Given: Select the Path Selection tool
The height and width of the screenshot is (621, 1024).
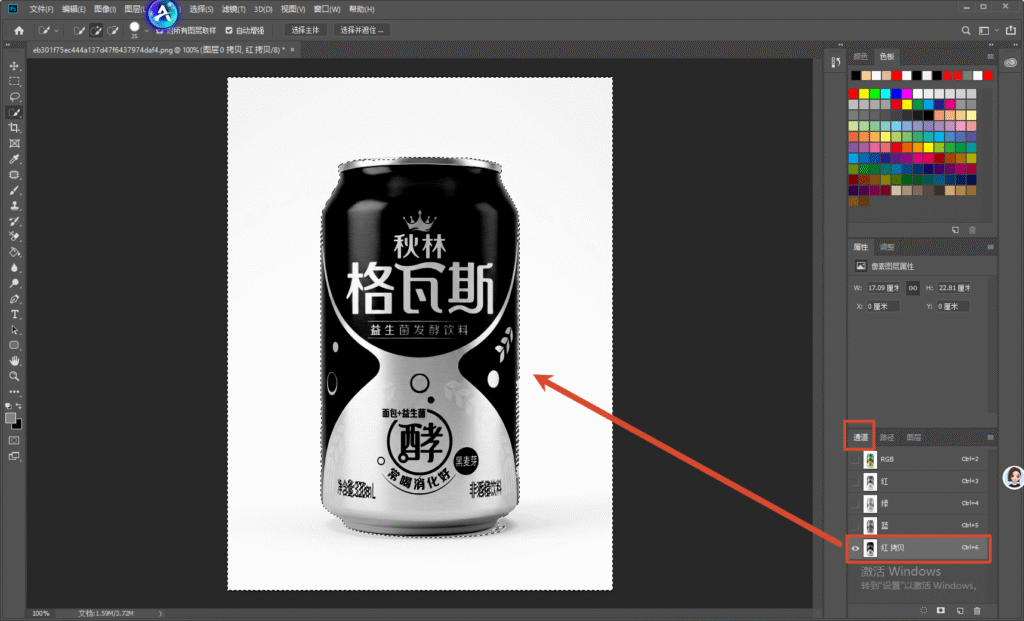Looking at the screenshot, I should coord(14,330).
